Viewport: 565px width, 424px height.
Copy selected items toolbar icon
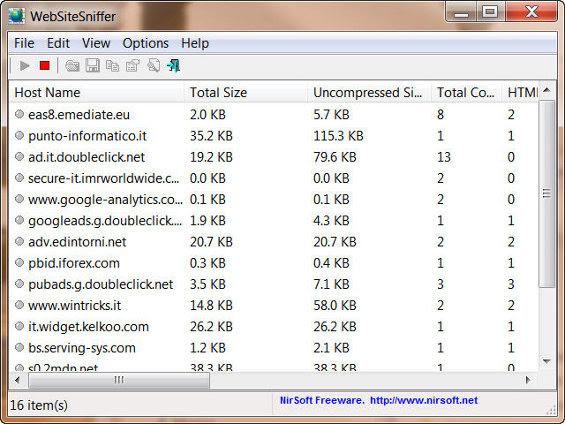click(x=112, y=66)
